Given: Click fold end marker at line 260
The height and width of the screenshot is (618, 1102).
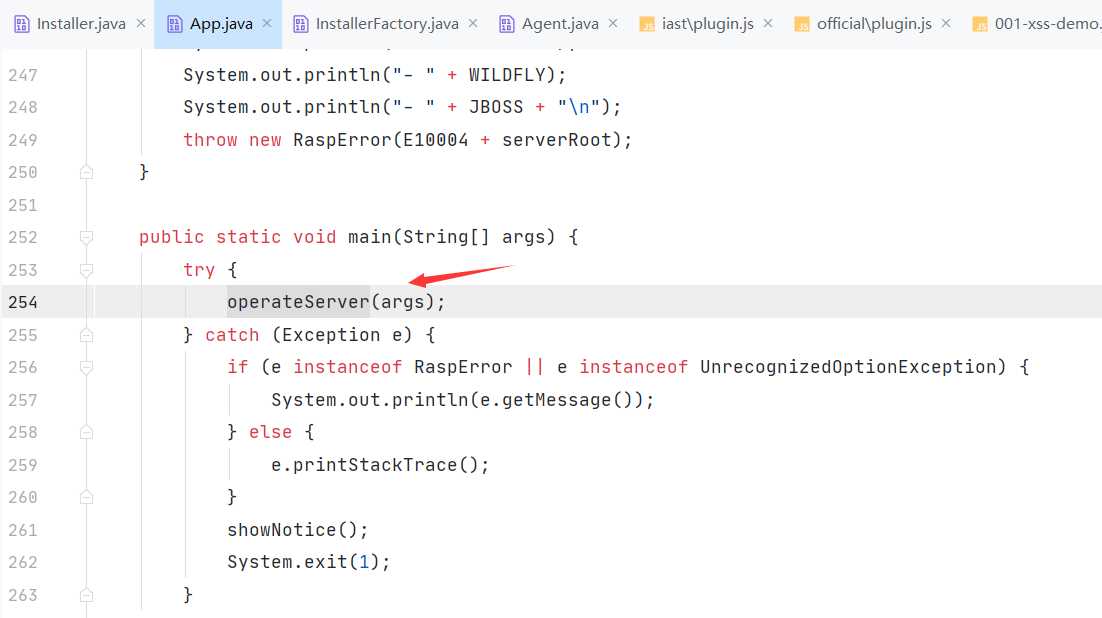Looking at the screenshot, I should pos(86,498).
